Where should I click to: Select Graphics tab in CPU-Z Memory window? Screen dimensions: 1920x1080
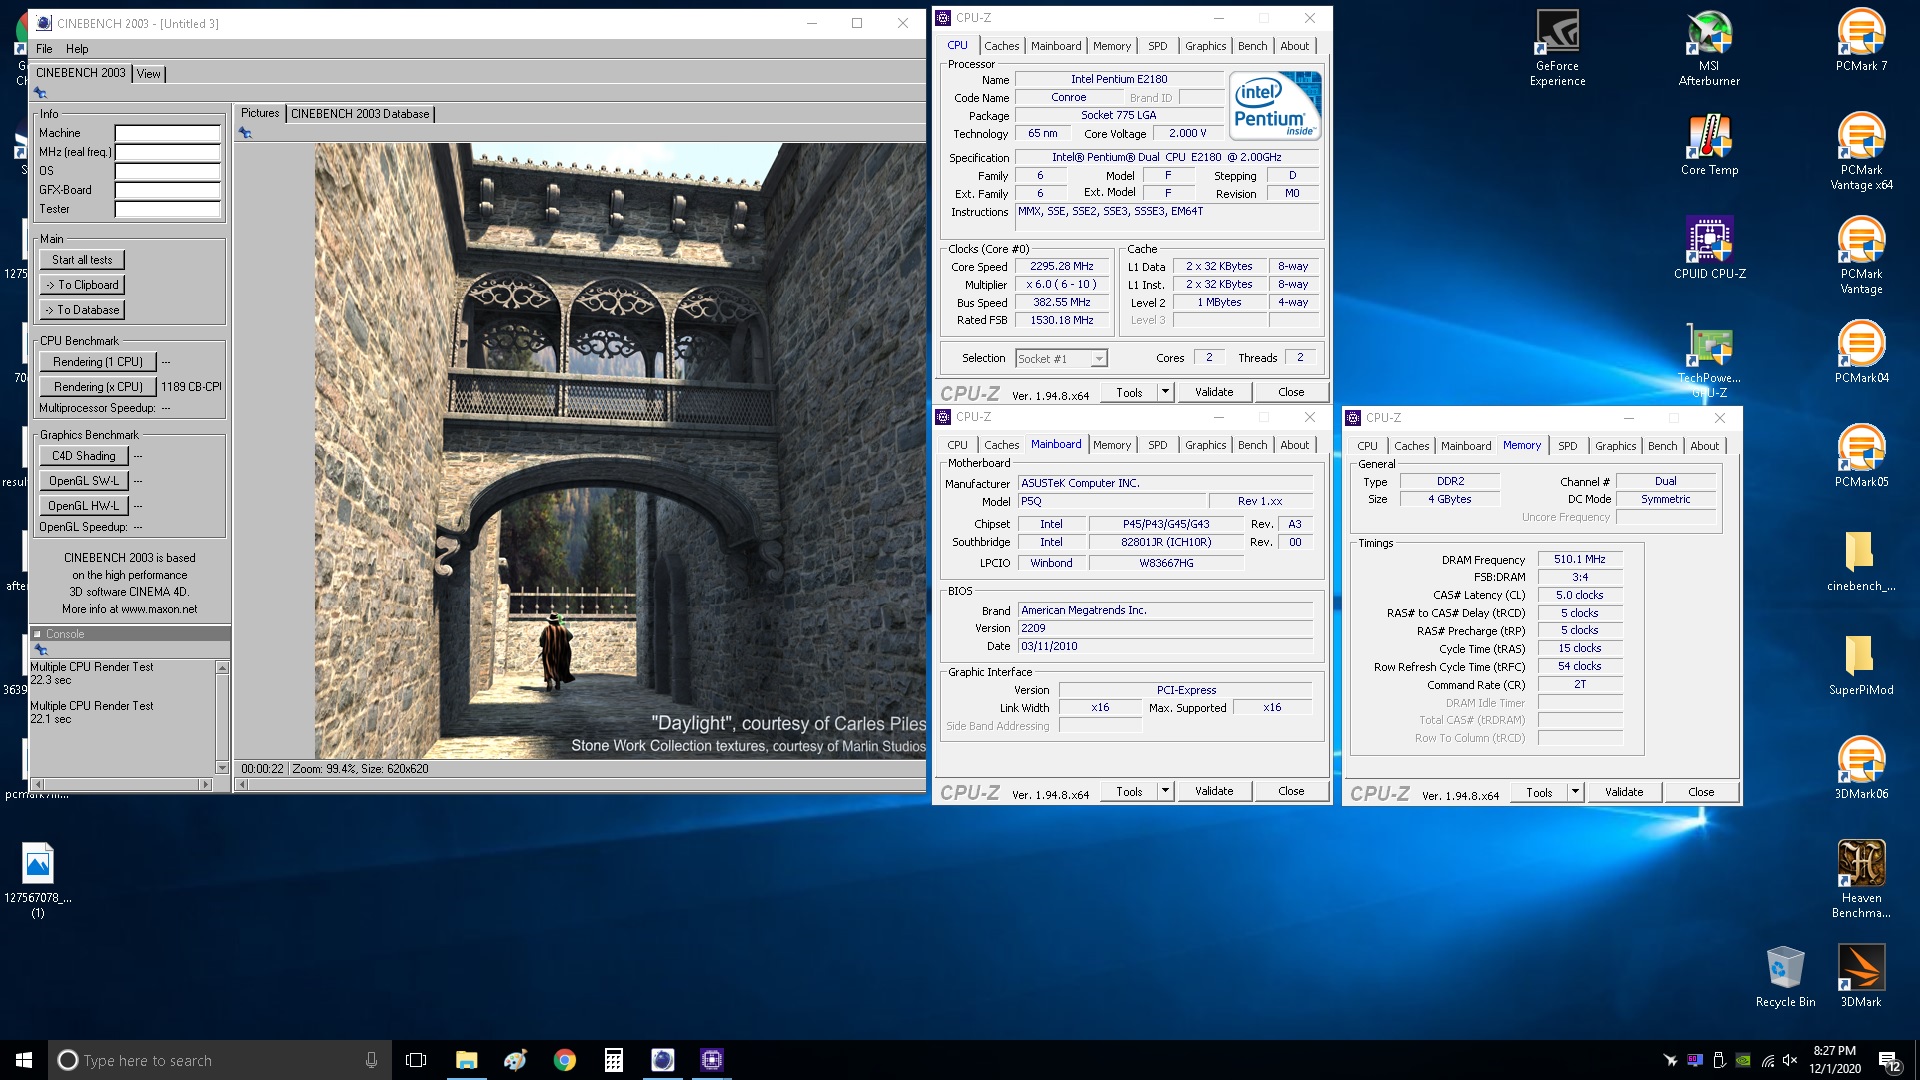coord(1615,446)
